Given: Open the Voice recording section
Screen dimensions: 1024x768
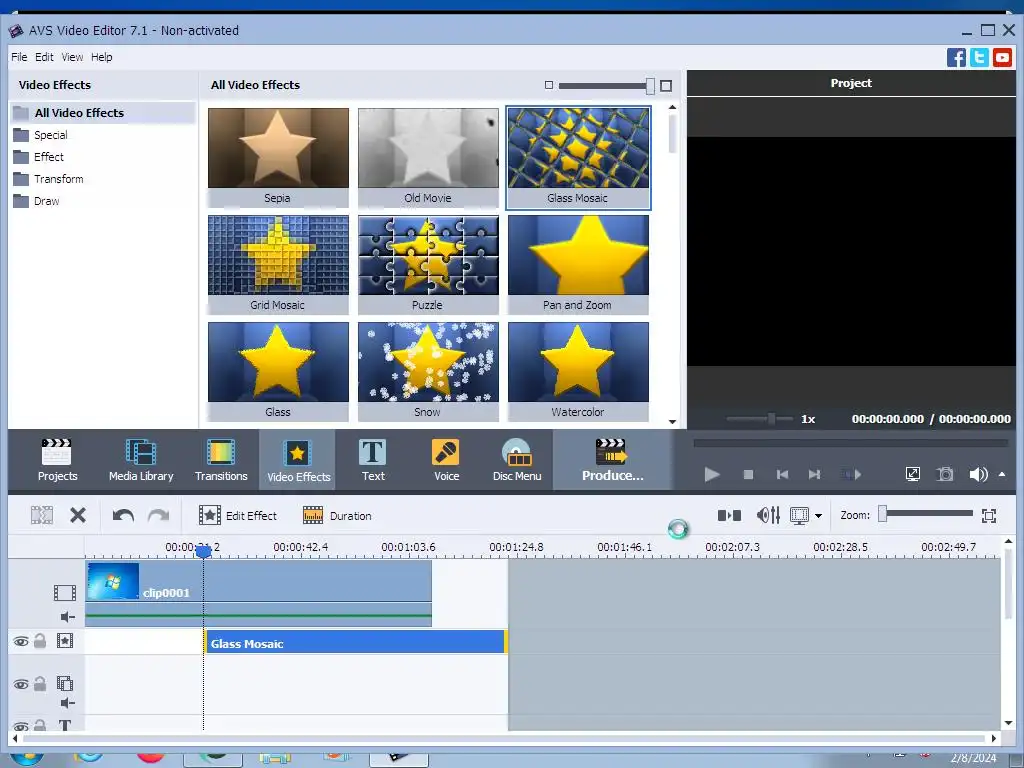Looking at the screenshot, I should point(446,460).
